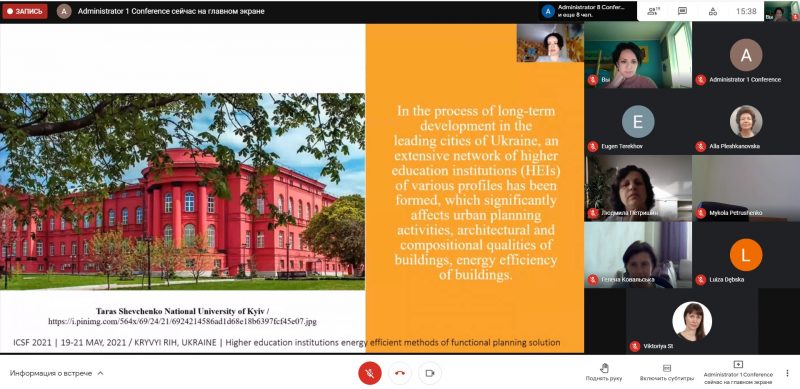This screenshot has width=800, height=389.
Task: Toggle the camera video button
Action: click(430, 373)
